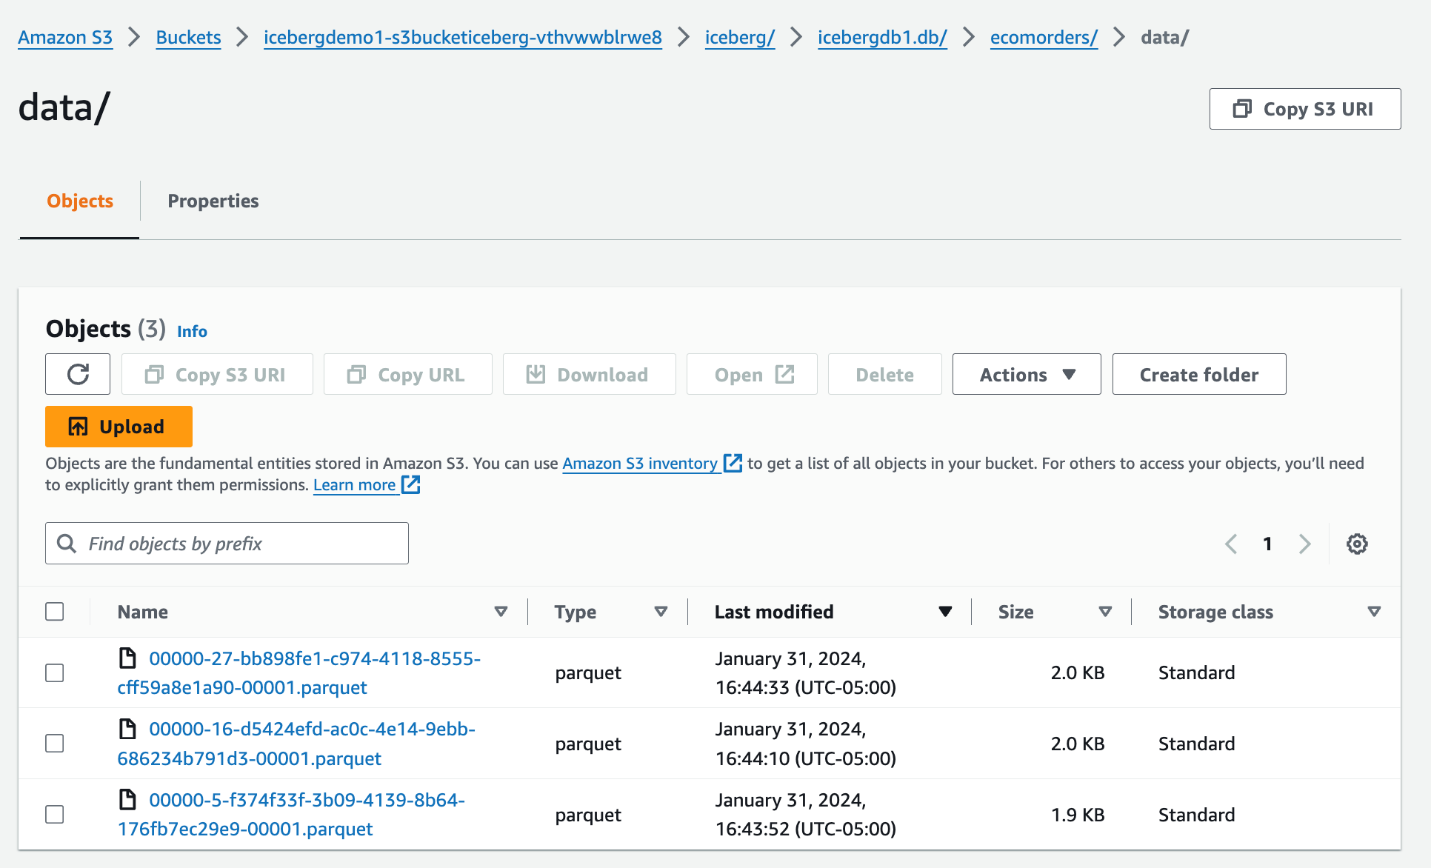The width and height of the screenshot is (1431, 868).
Task: Click file icon of 00000-27 parquet object
Action: (128, 658)
